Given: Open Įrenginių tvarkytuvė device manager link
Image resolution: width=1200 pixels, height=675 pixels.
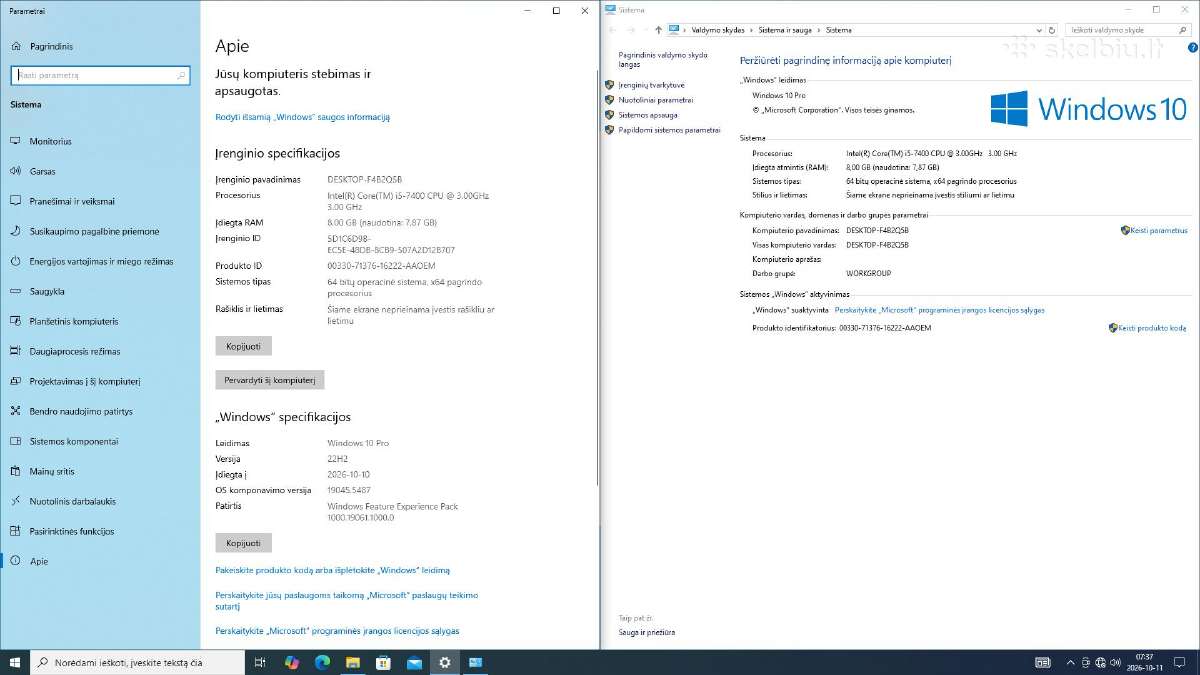Looking at the screenshot, I should (651, 85).
